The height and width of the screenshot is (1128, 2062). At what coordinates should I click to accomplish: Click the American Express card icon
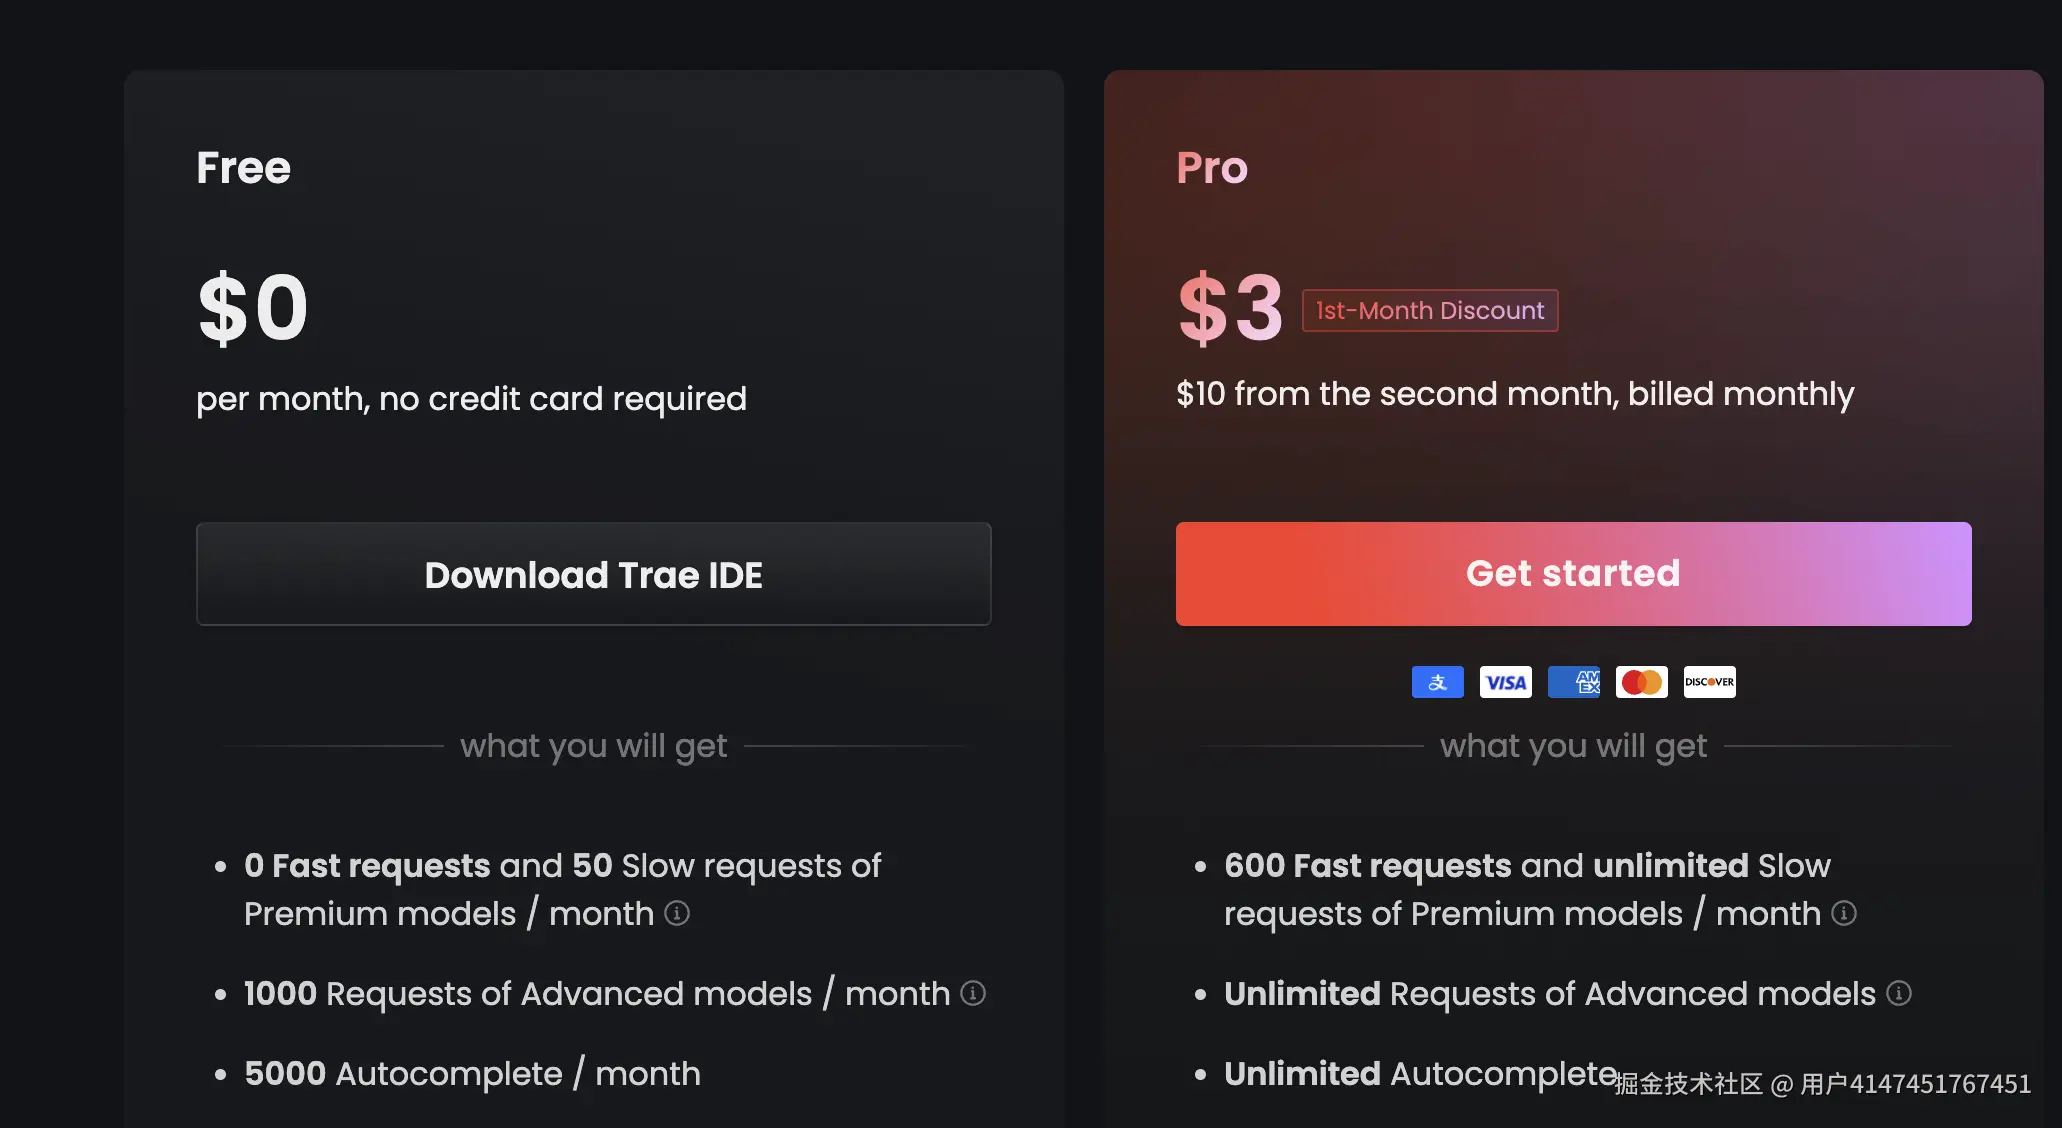click(x=1574, y=682)
